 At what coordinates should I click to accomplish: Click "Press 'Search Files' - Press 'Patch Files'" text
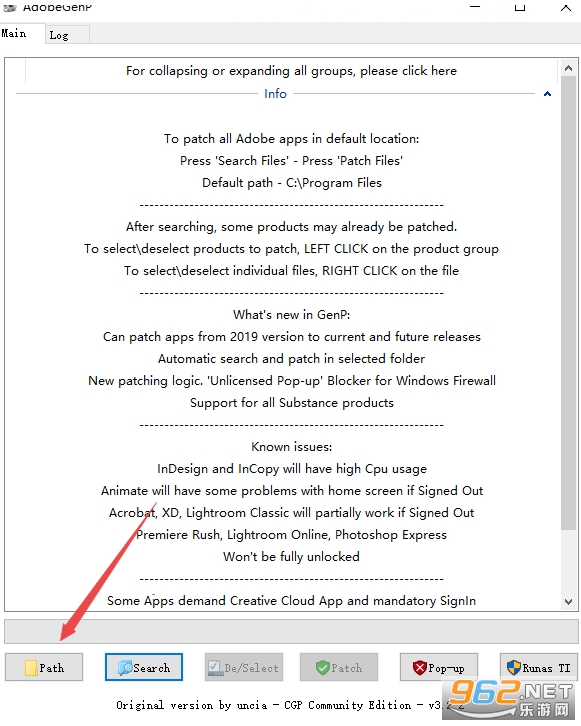click(x=291, y=161)
